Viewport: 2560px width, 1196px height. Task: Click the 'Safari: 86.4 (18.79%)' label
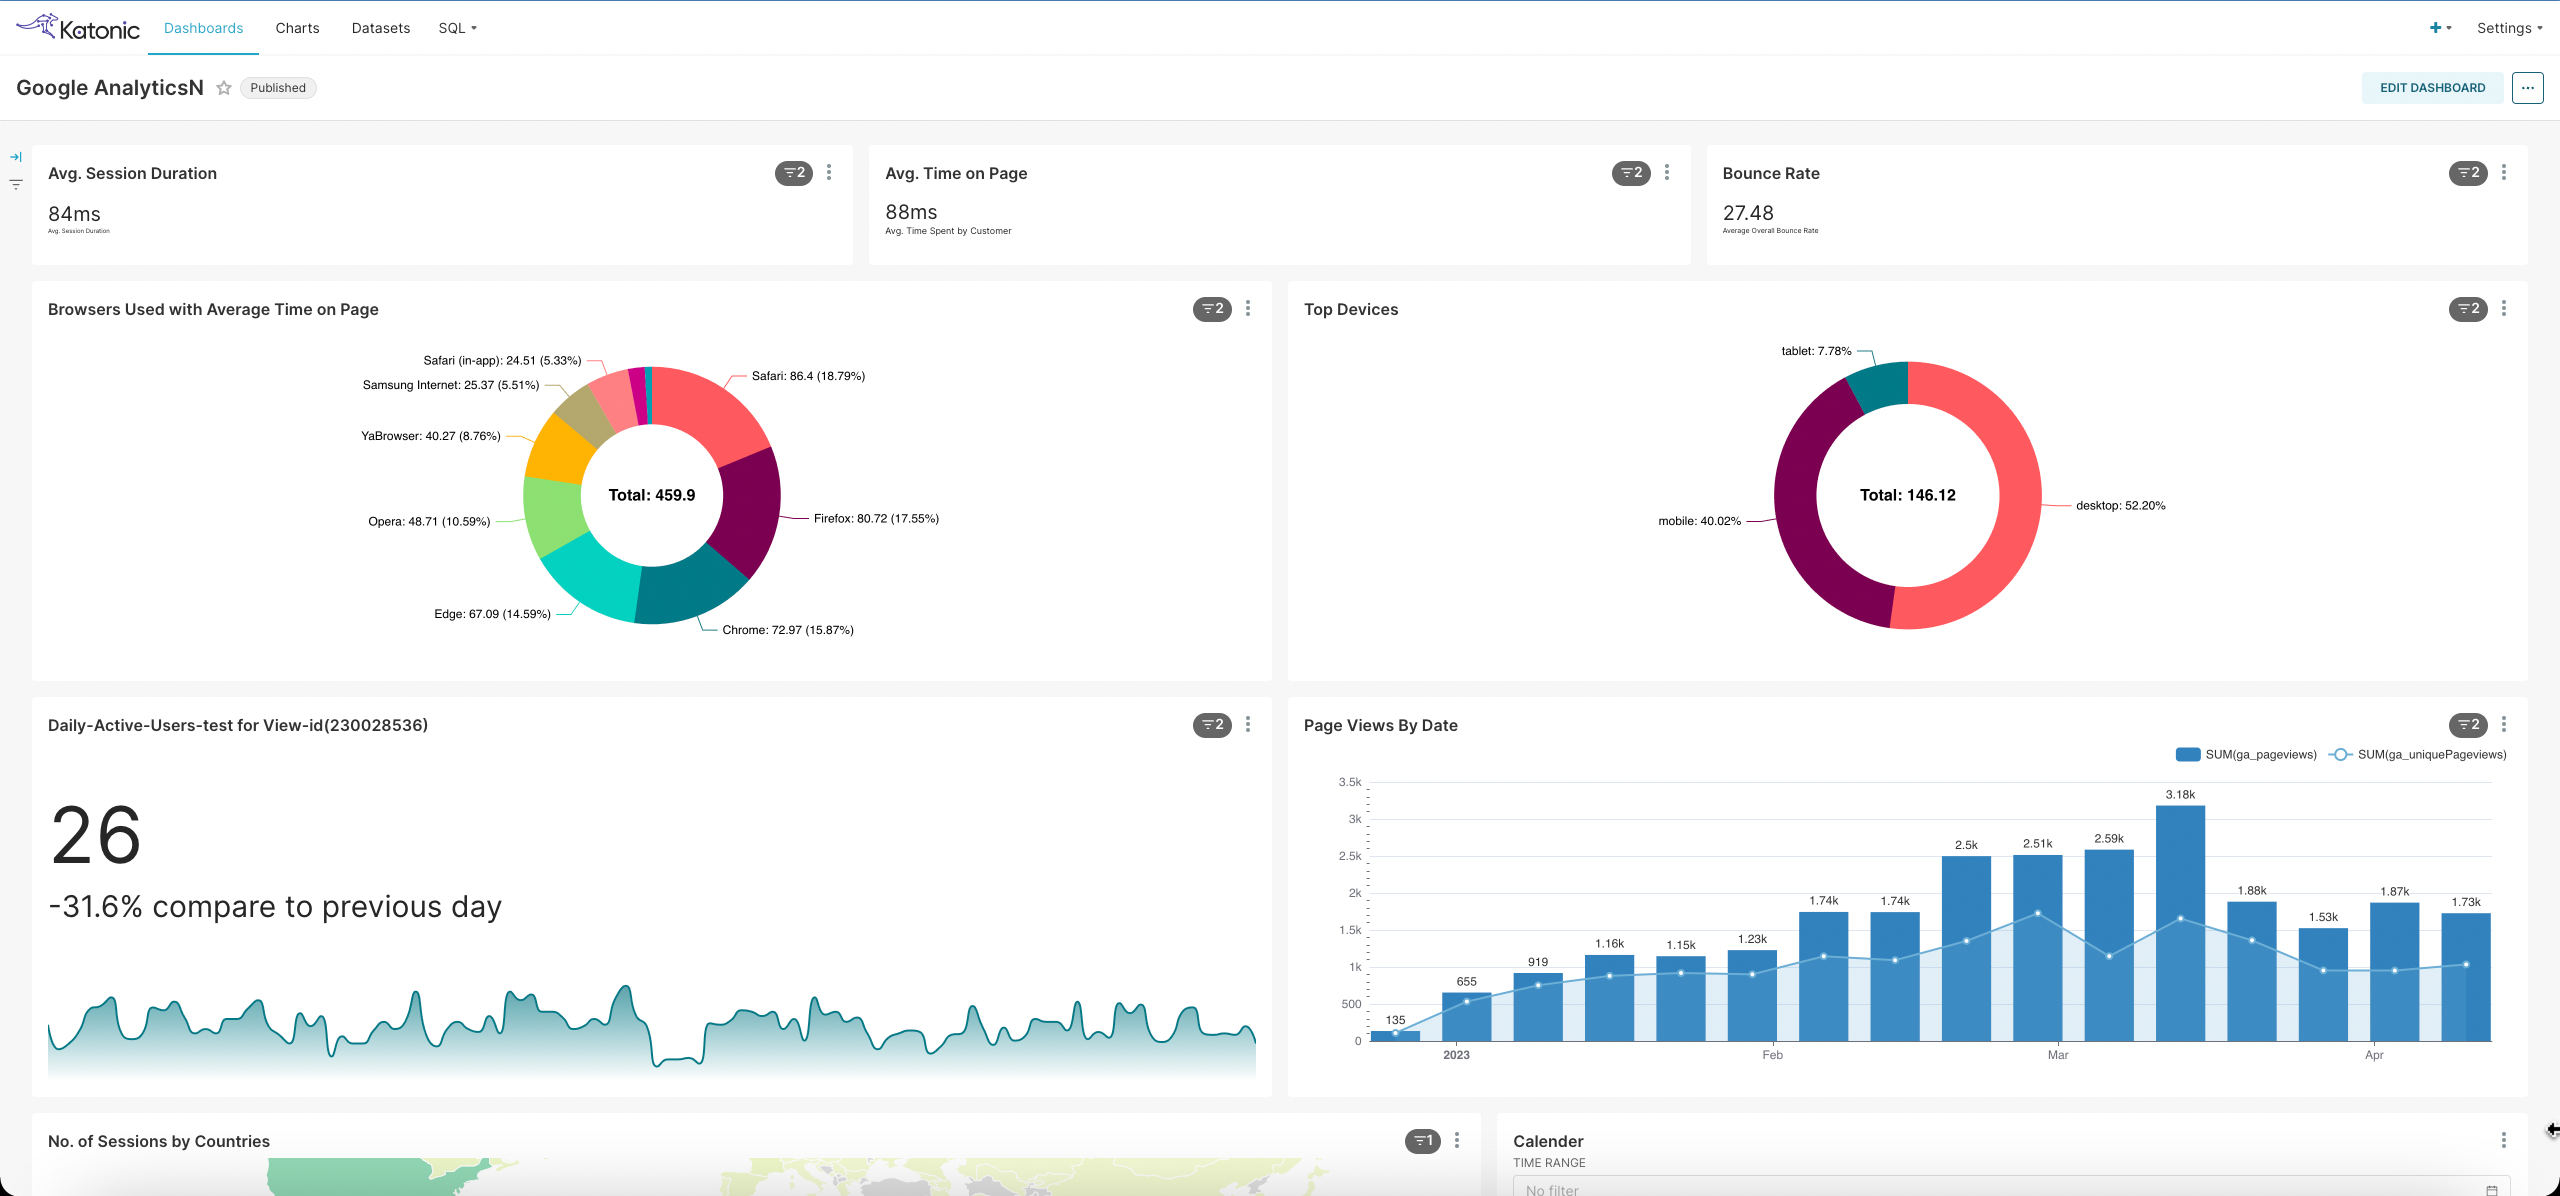[x=808, y=376]
